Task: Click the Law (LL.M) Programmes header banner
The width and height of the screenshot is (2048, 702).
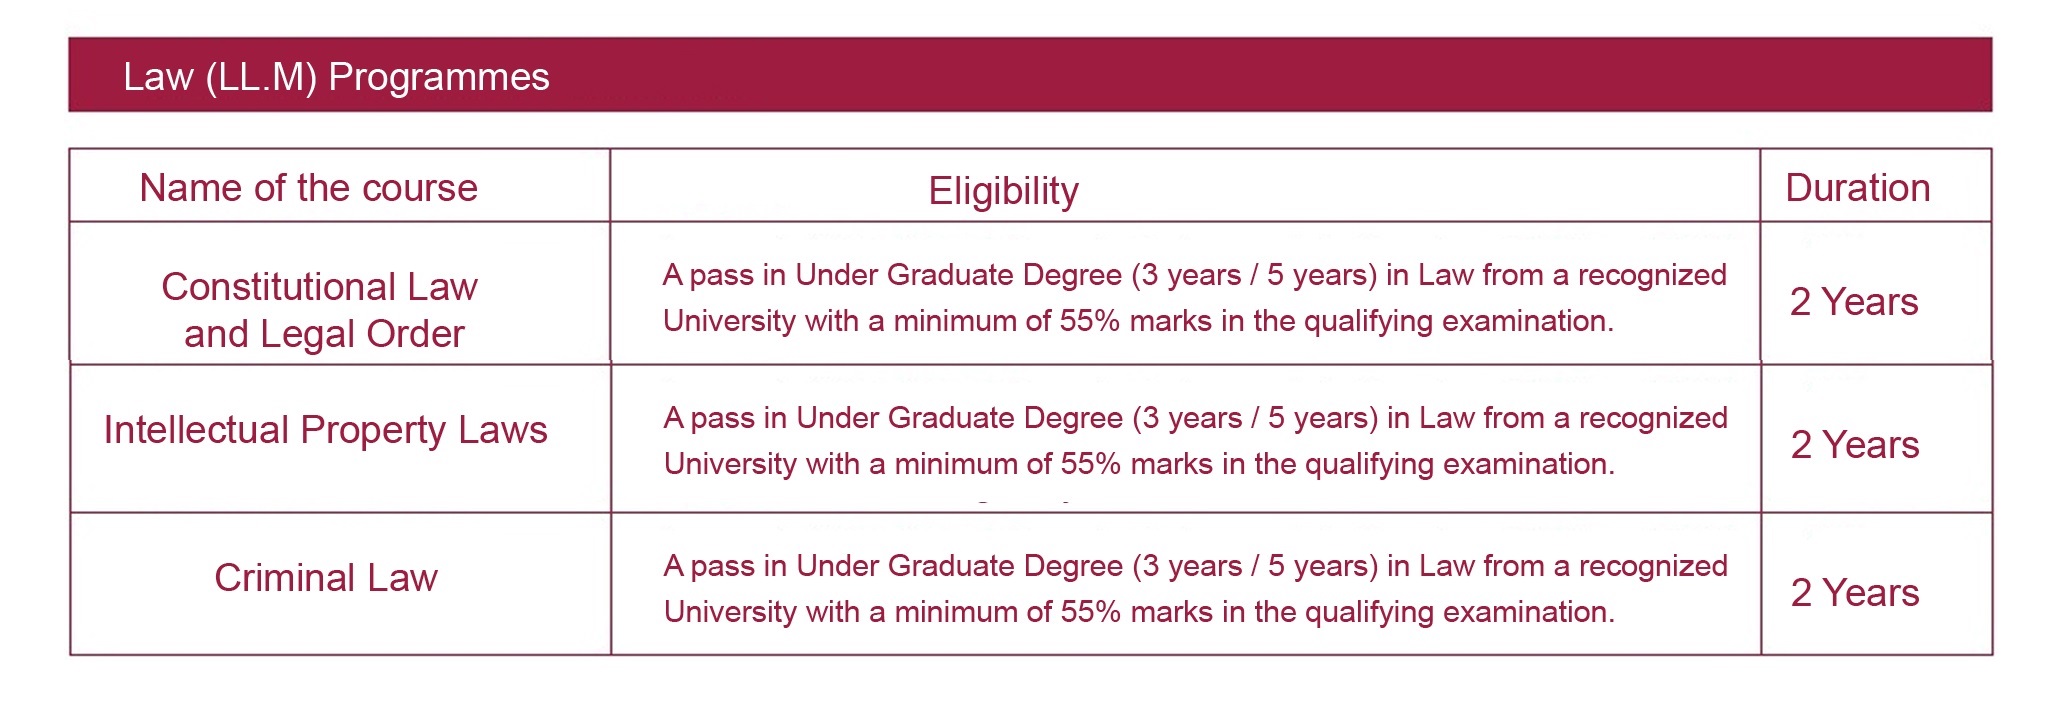Action: pyautogui.click(x=1030, y=75)
